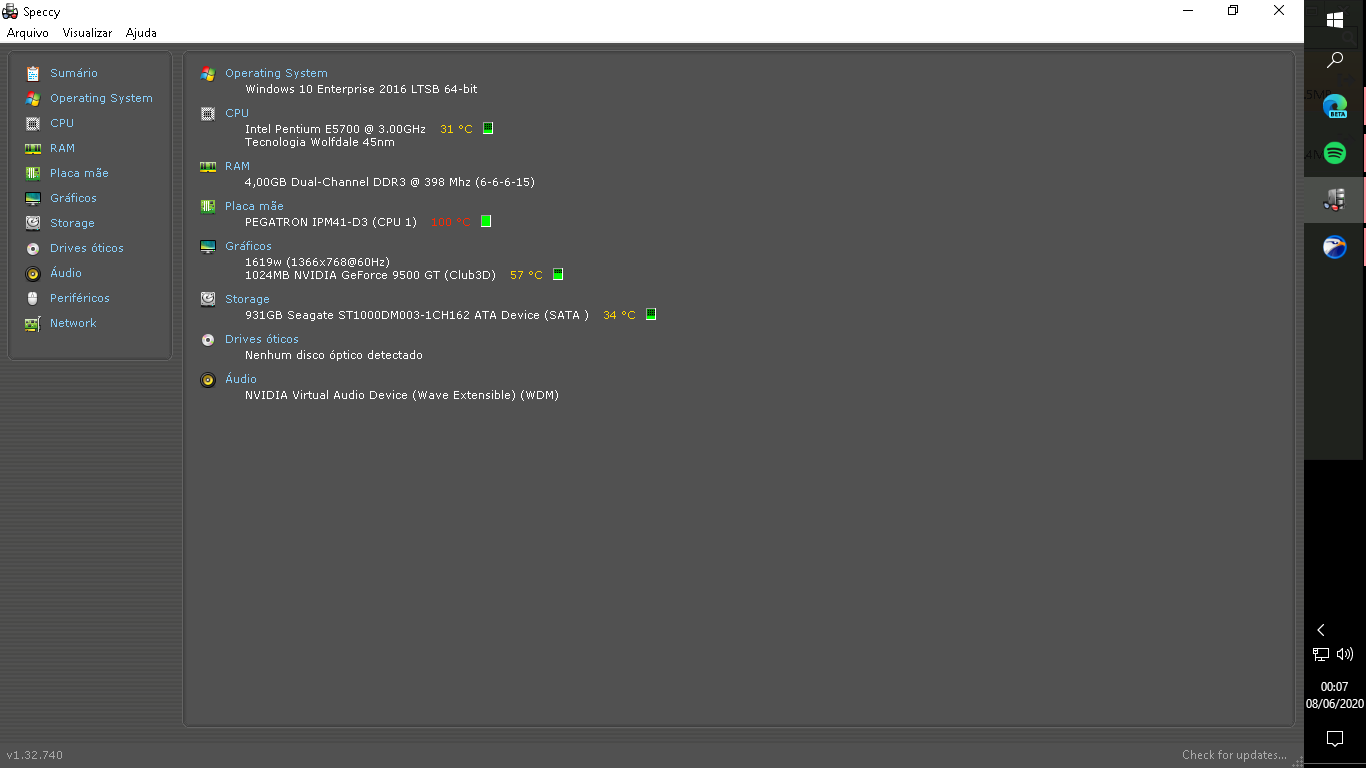This screenshot has height=768, width=1366.
Task: Click the Gráficos monitor icon in sidebar
Action: click(33, 198)
